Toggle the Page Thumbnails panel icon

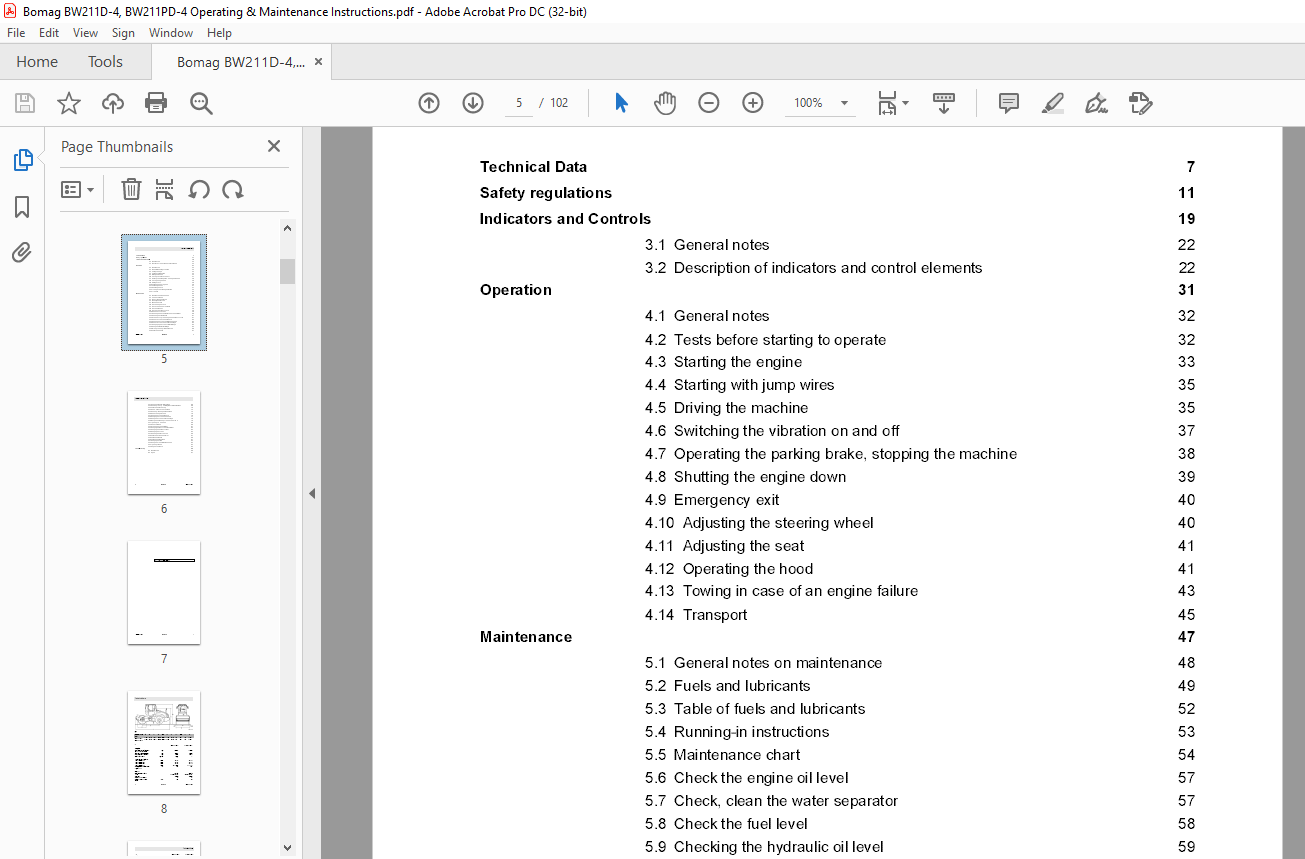point(22,160)
